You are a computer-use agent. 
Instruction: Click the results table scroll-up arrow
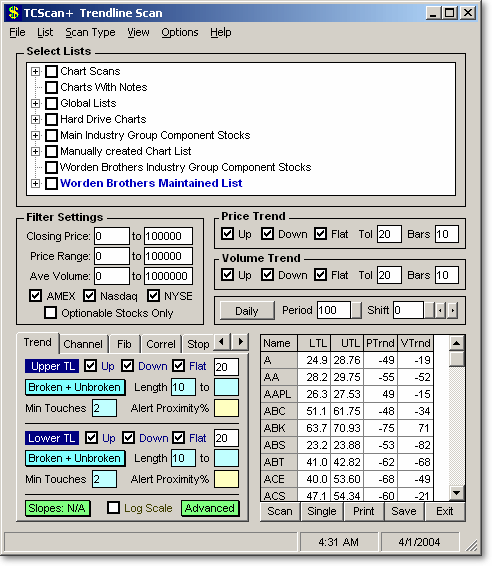(456, 343)
